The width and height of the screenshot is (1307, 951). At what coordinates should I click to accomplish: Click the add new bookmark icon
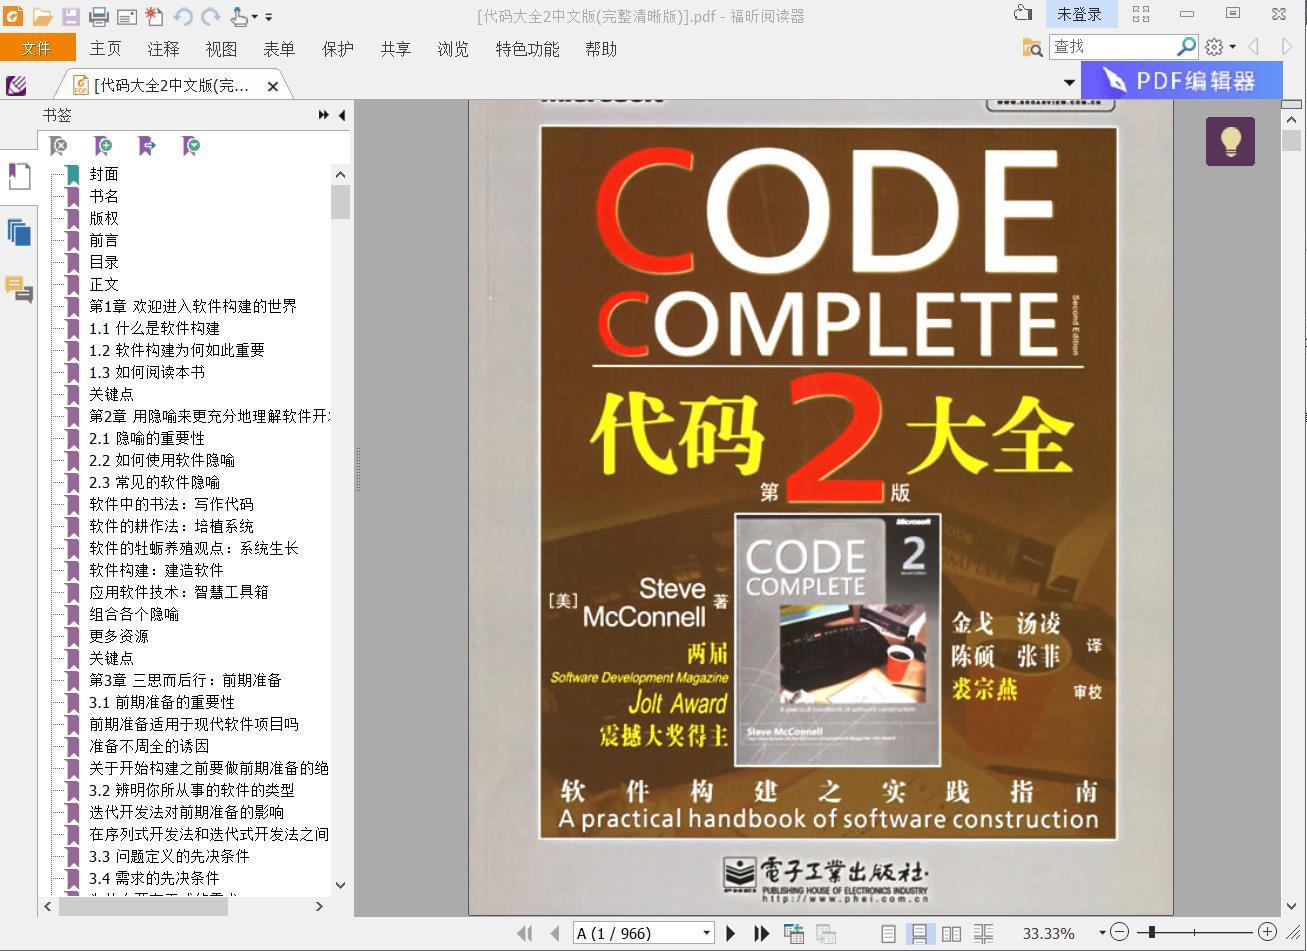pyautogui.click(x=102, y=146)
